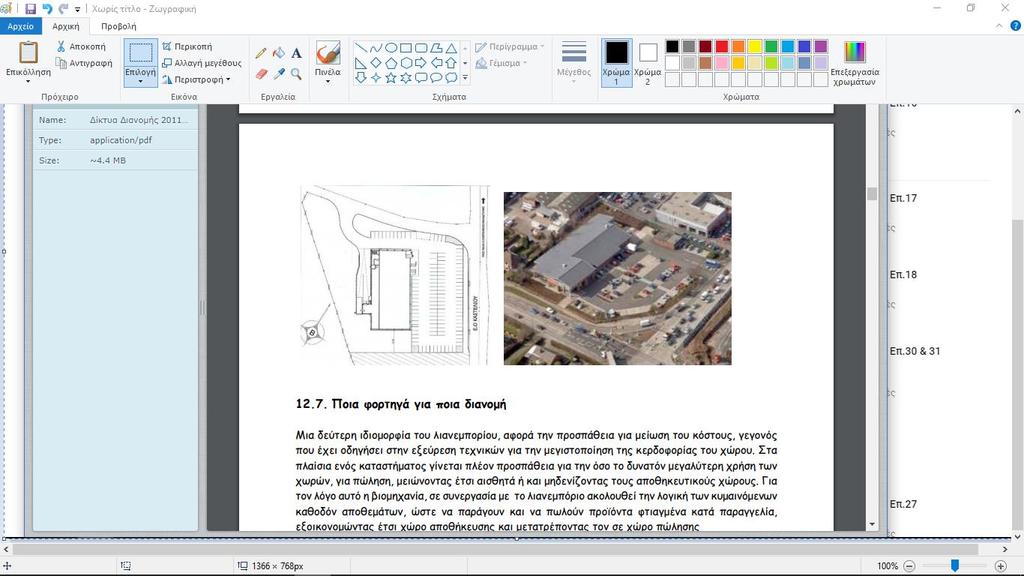Click Αντιγραφή to copy selection
The height and width of the screenshot is (576, 1024).
pyautogui.click(x=84, y=63)
